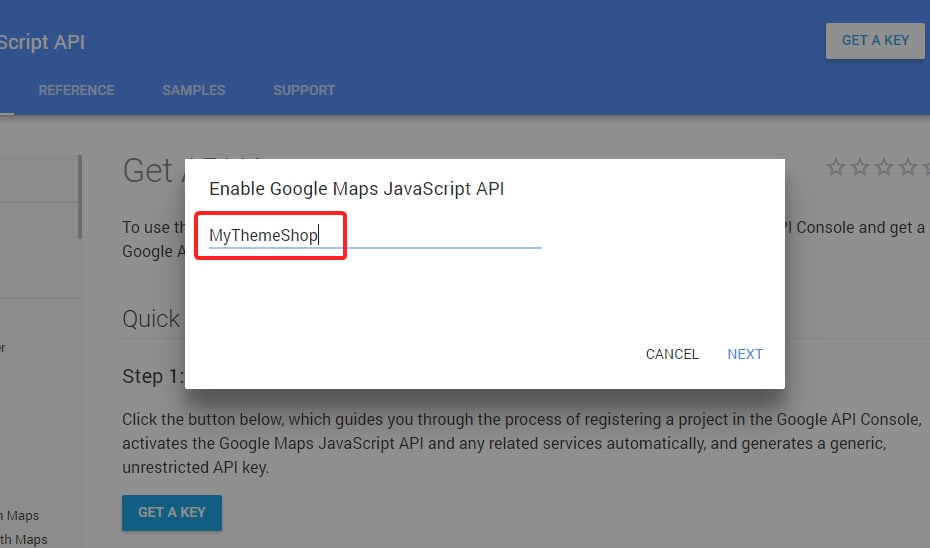The height and width of the screenshot is (548, 930).
Task: Click the project name field with MyThemeShop
Action: (x=375, y=235)
